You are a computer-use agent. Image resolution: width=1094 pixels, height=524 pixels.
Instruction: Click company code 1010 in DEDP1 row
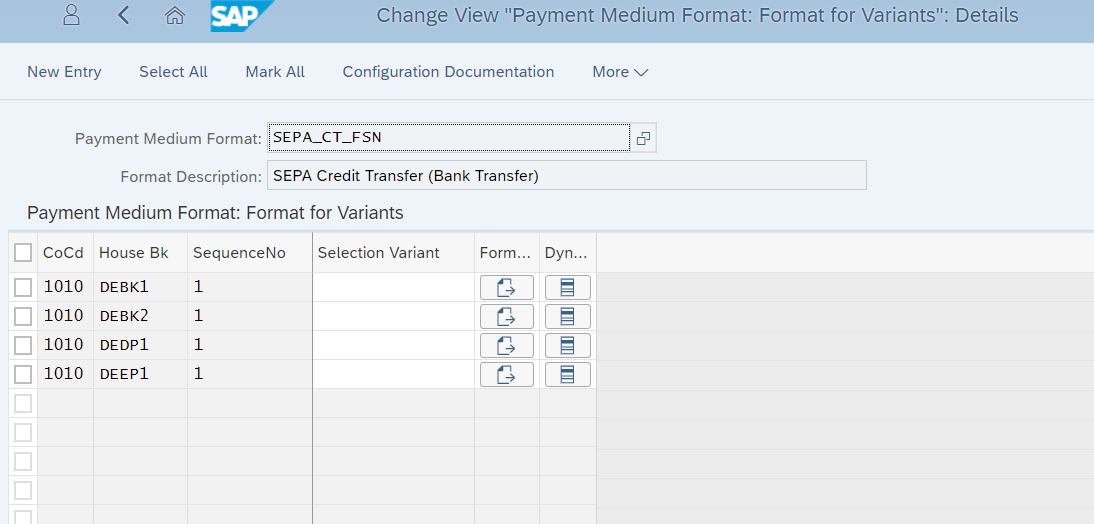pyautogui.click(x=65, y=345)
